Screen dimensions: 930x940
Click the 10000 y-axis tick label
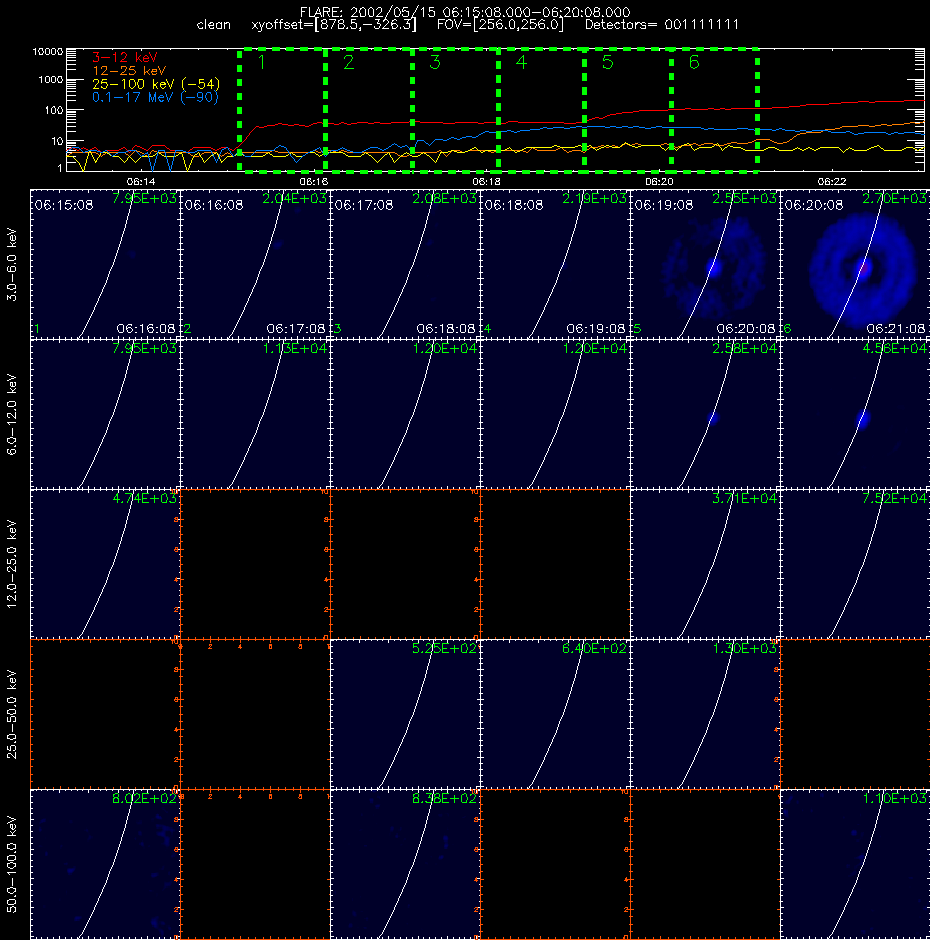47,52
